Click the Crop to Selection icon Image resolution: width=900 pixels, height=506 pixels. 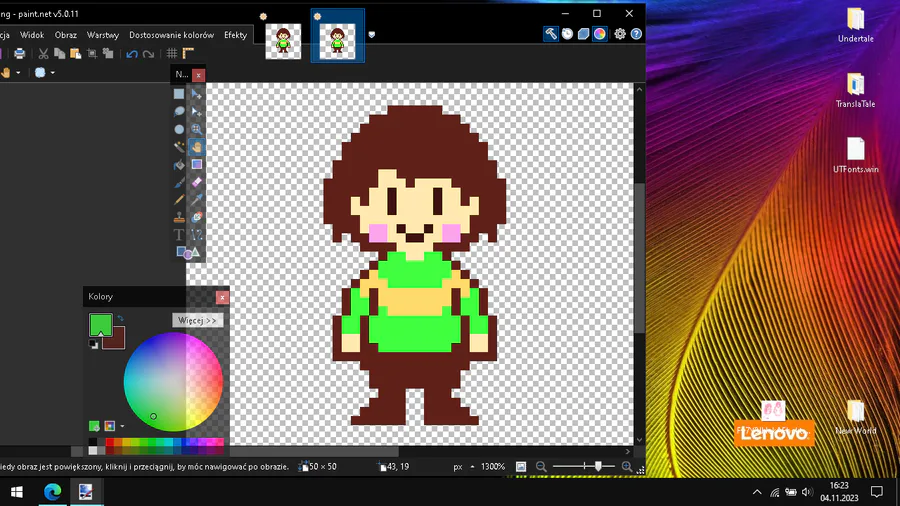click(92, 54)
